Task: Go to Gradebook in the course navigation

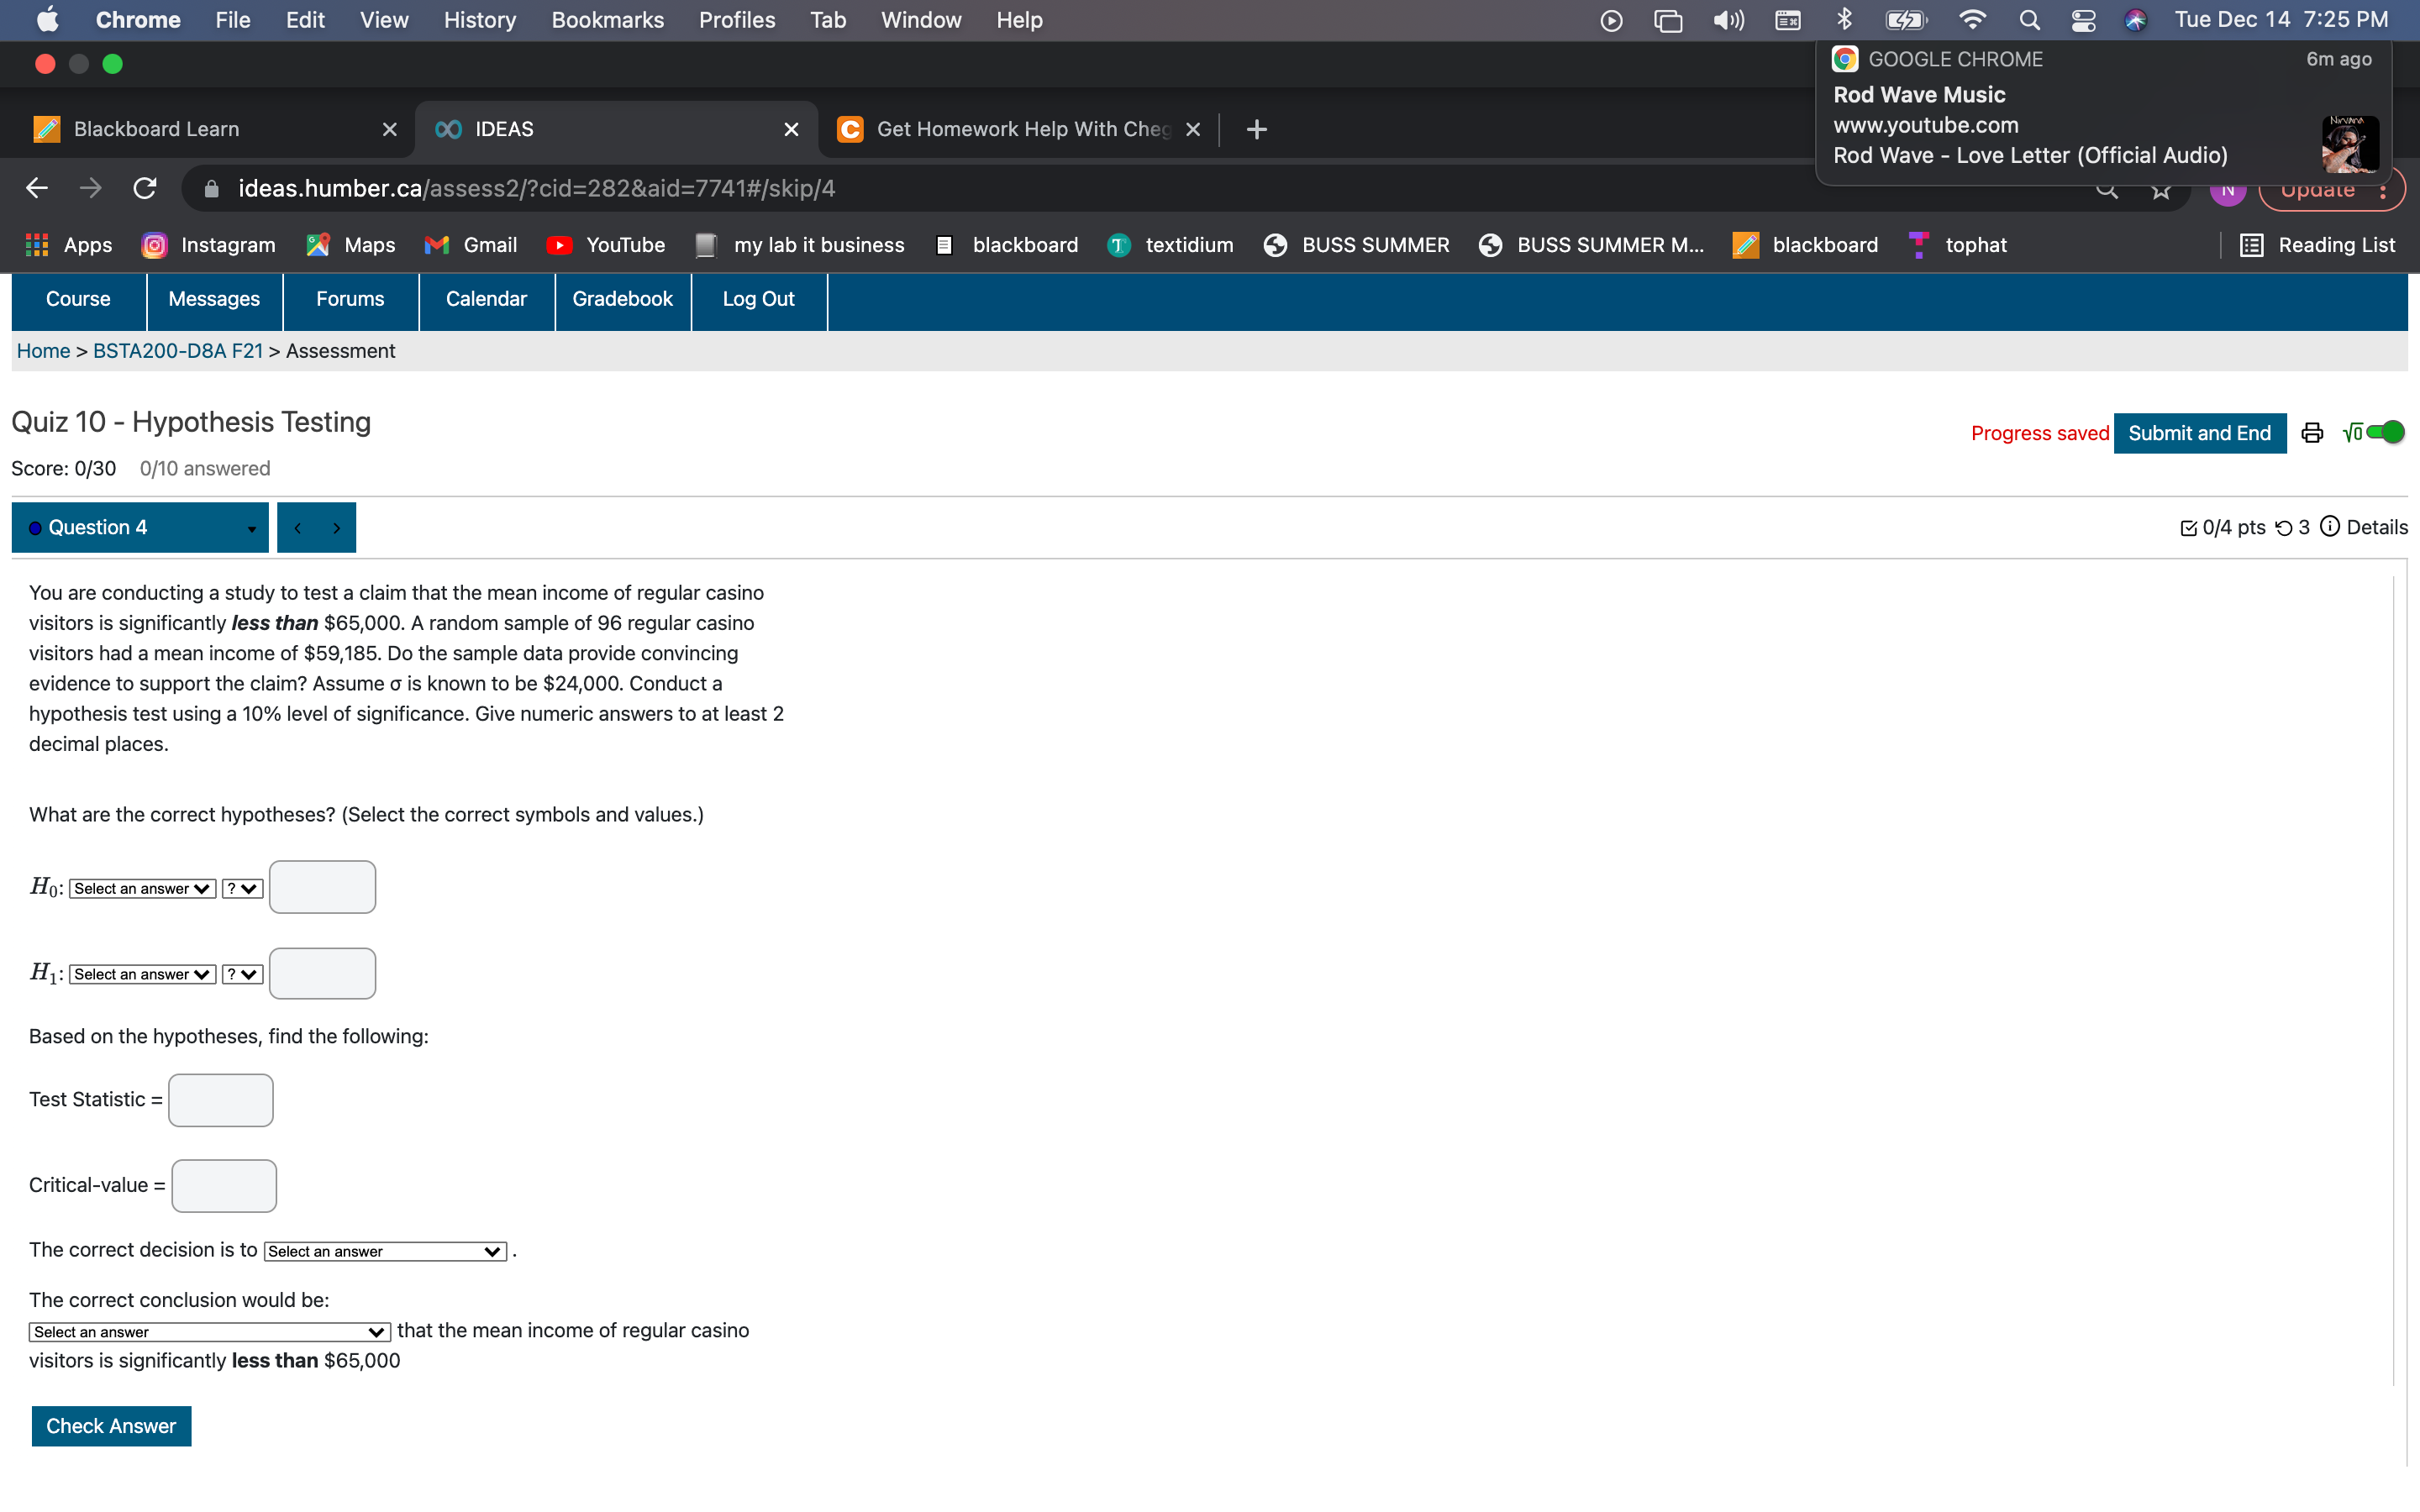Action: click(622, 299)
